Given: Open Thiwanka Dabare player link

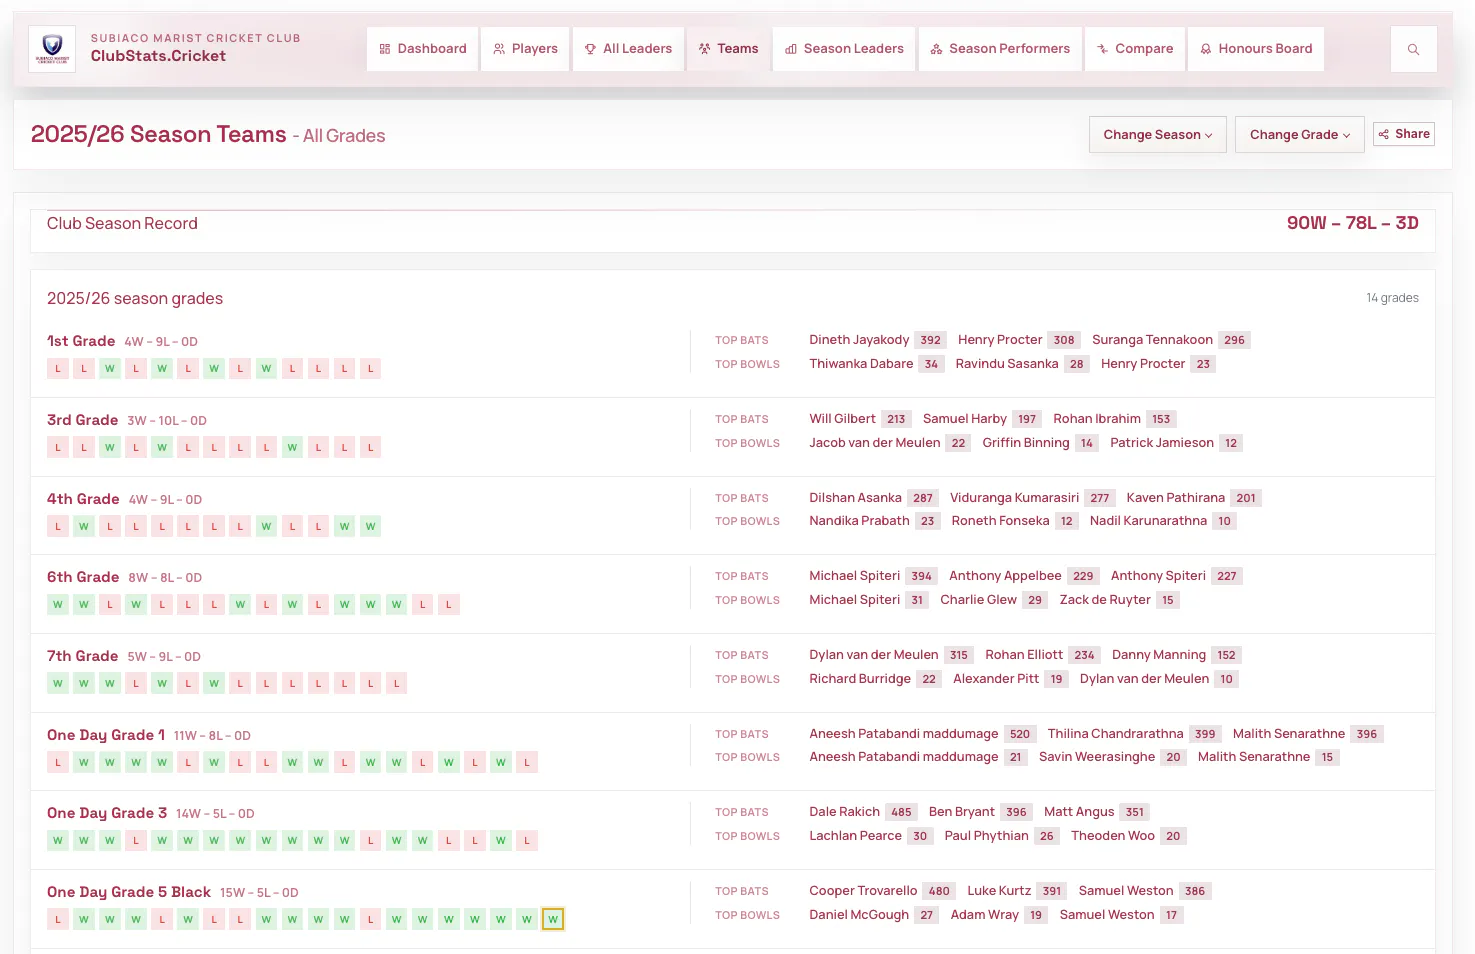Looking at the screenshot, I should pyautogui.click(x=861, y=364).
